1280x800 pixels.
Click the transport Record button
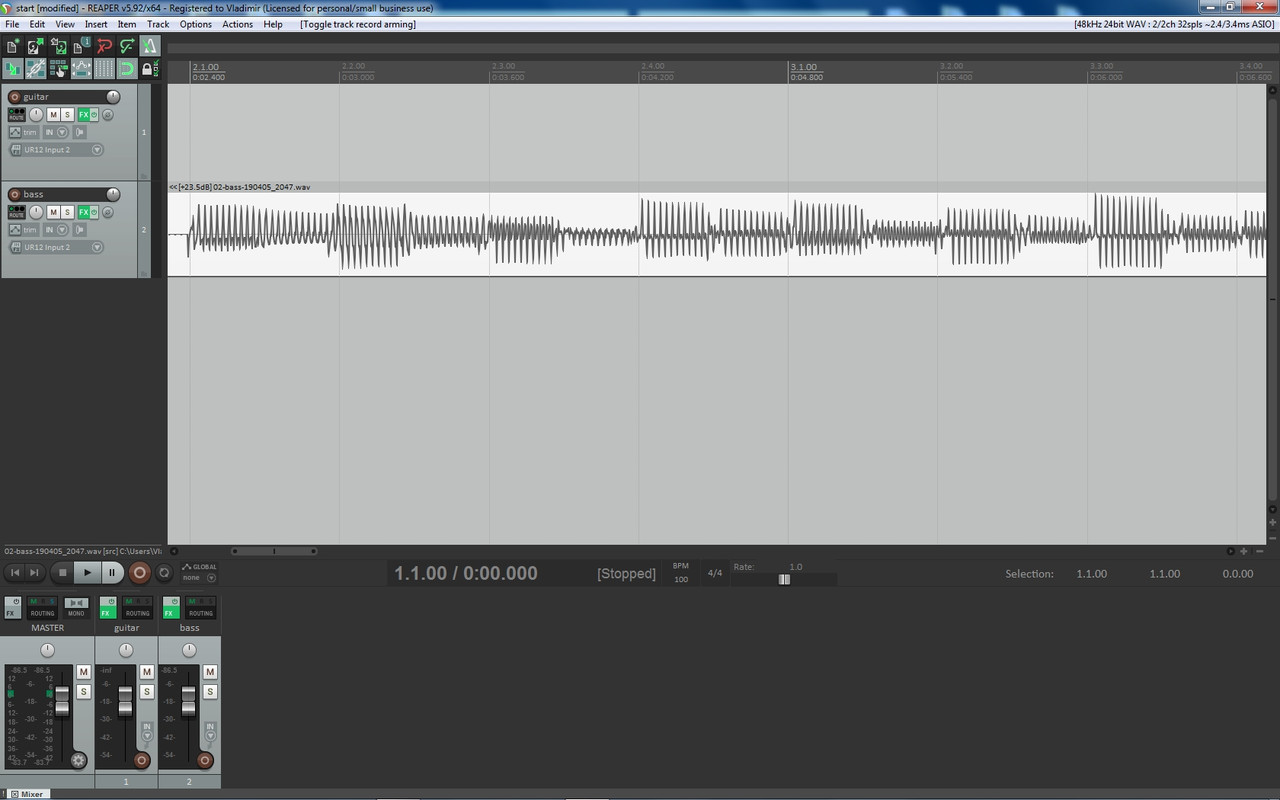[x=139, y=573]
